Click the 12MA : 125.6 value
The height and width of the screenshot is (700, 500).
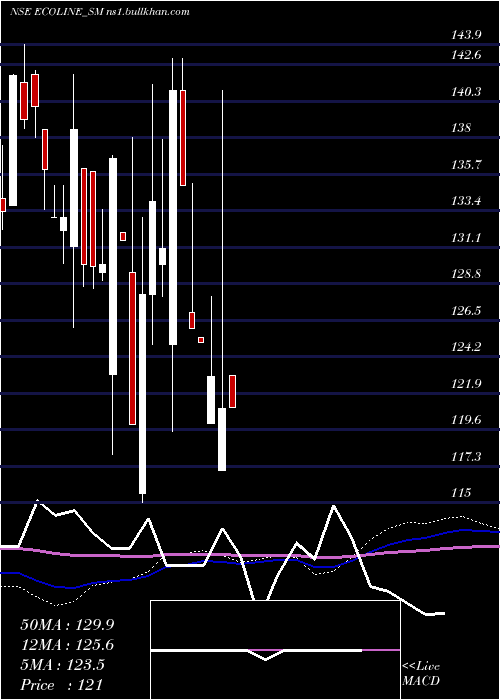[67, 645]
